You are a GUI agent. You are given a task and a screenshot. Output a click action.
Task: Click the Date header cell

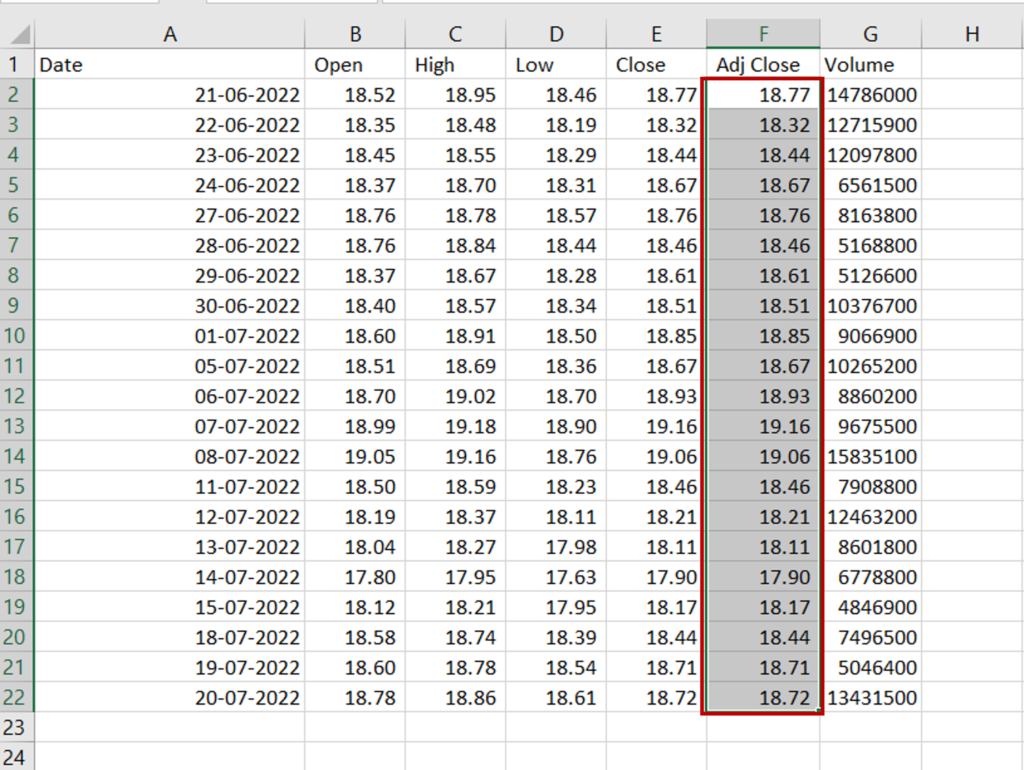pyautogui.click(x=170, y=65)
